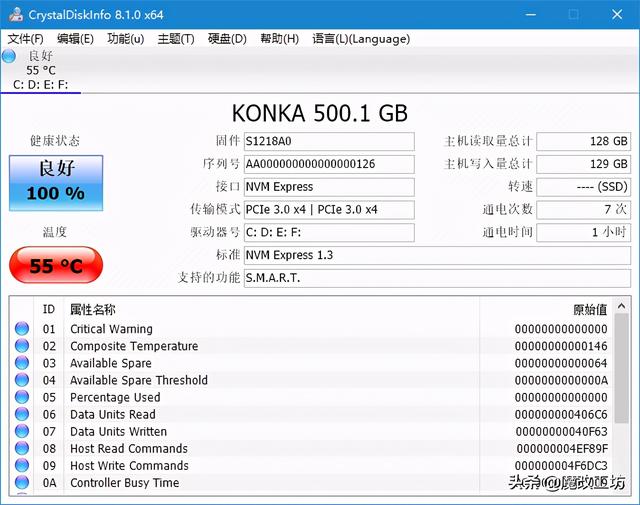The height and width of the screenshot is (505, 640).
Task: Open the 语言(L)(Language) menu
Action: coord(361,39)
